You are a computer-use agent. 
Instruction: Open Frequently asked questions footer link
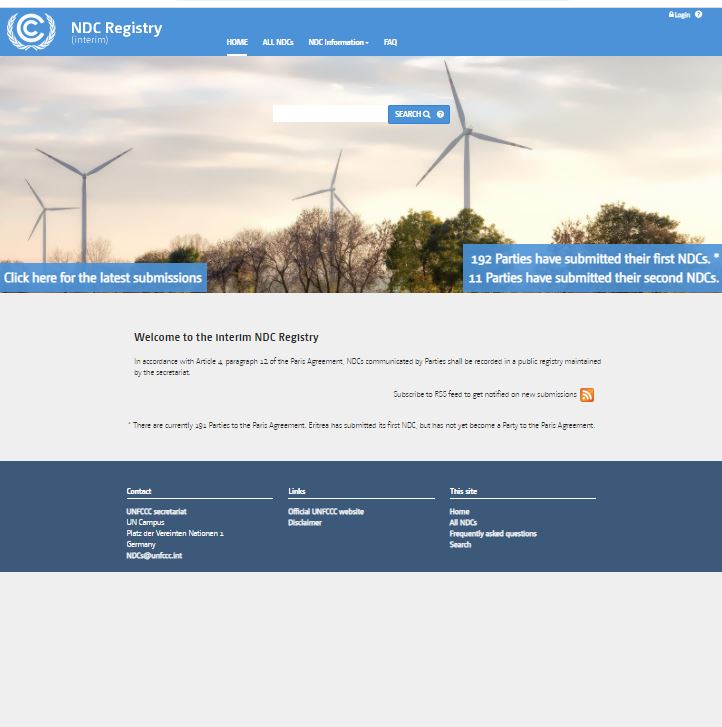point(493,534)
